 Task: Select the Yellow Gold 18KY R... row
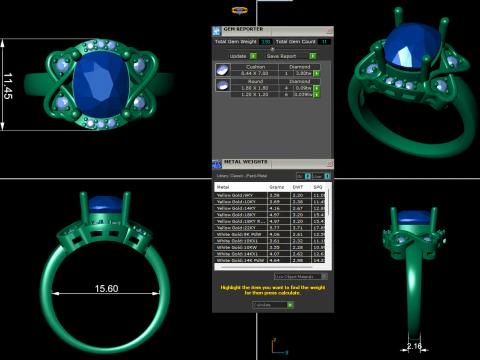[270, 221]
